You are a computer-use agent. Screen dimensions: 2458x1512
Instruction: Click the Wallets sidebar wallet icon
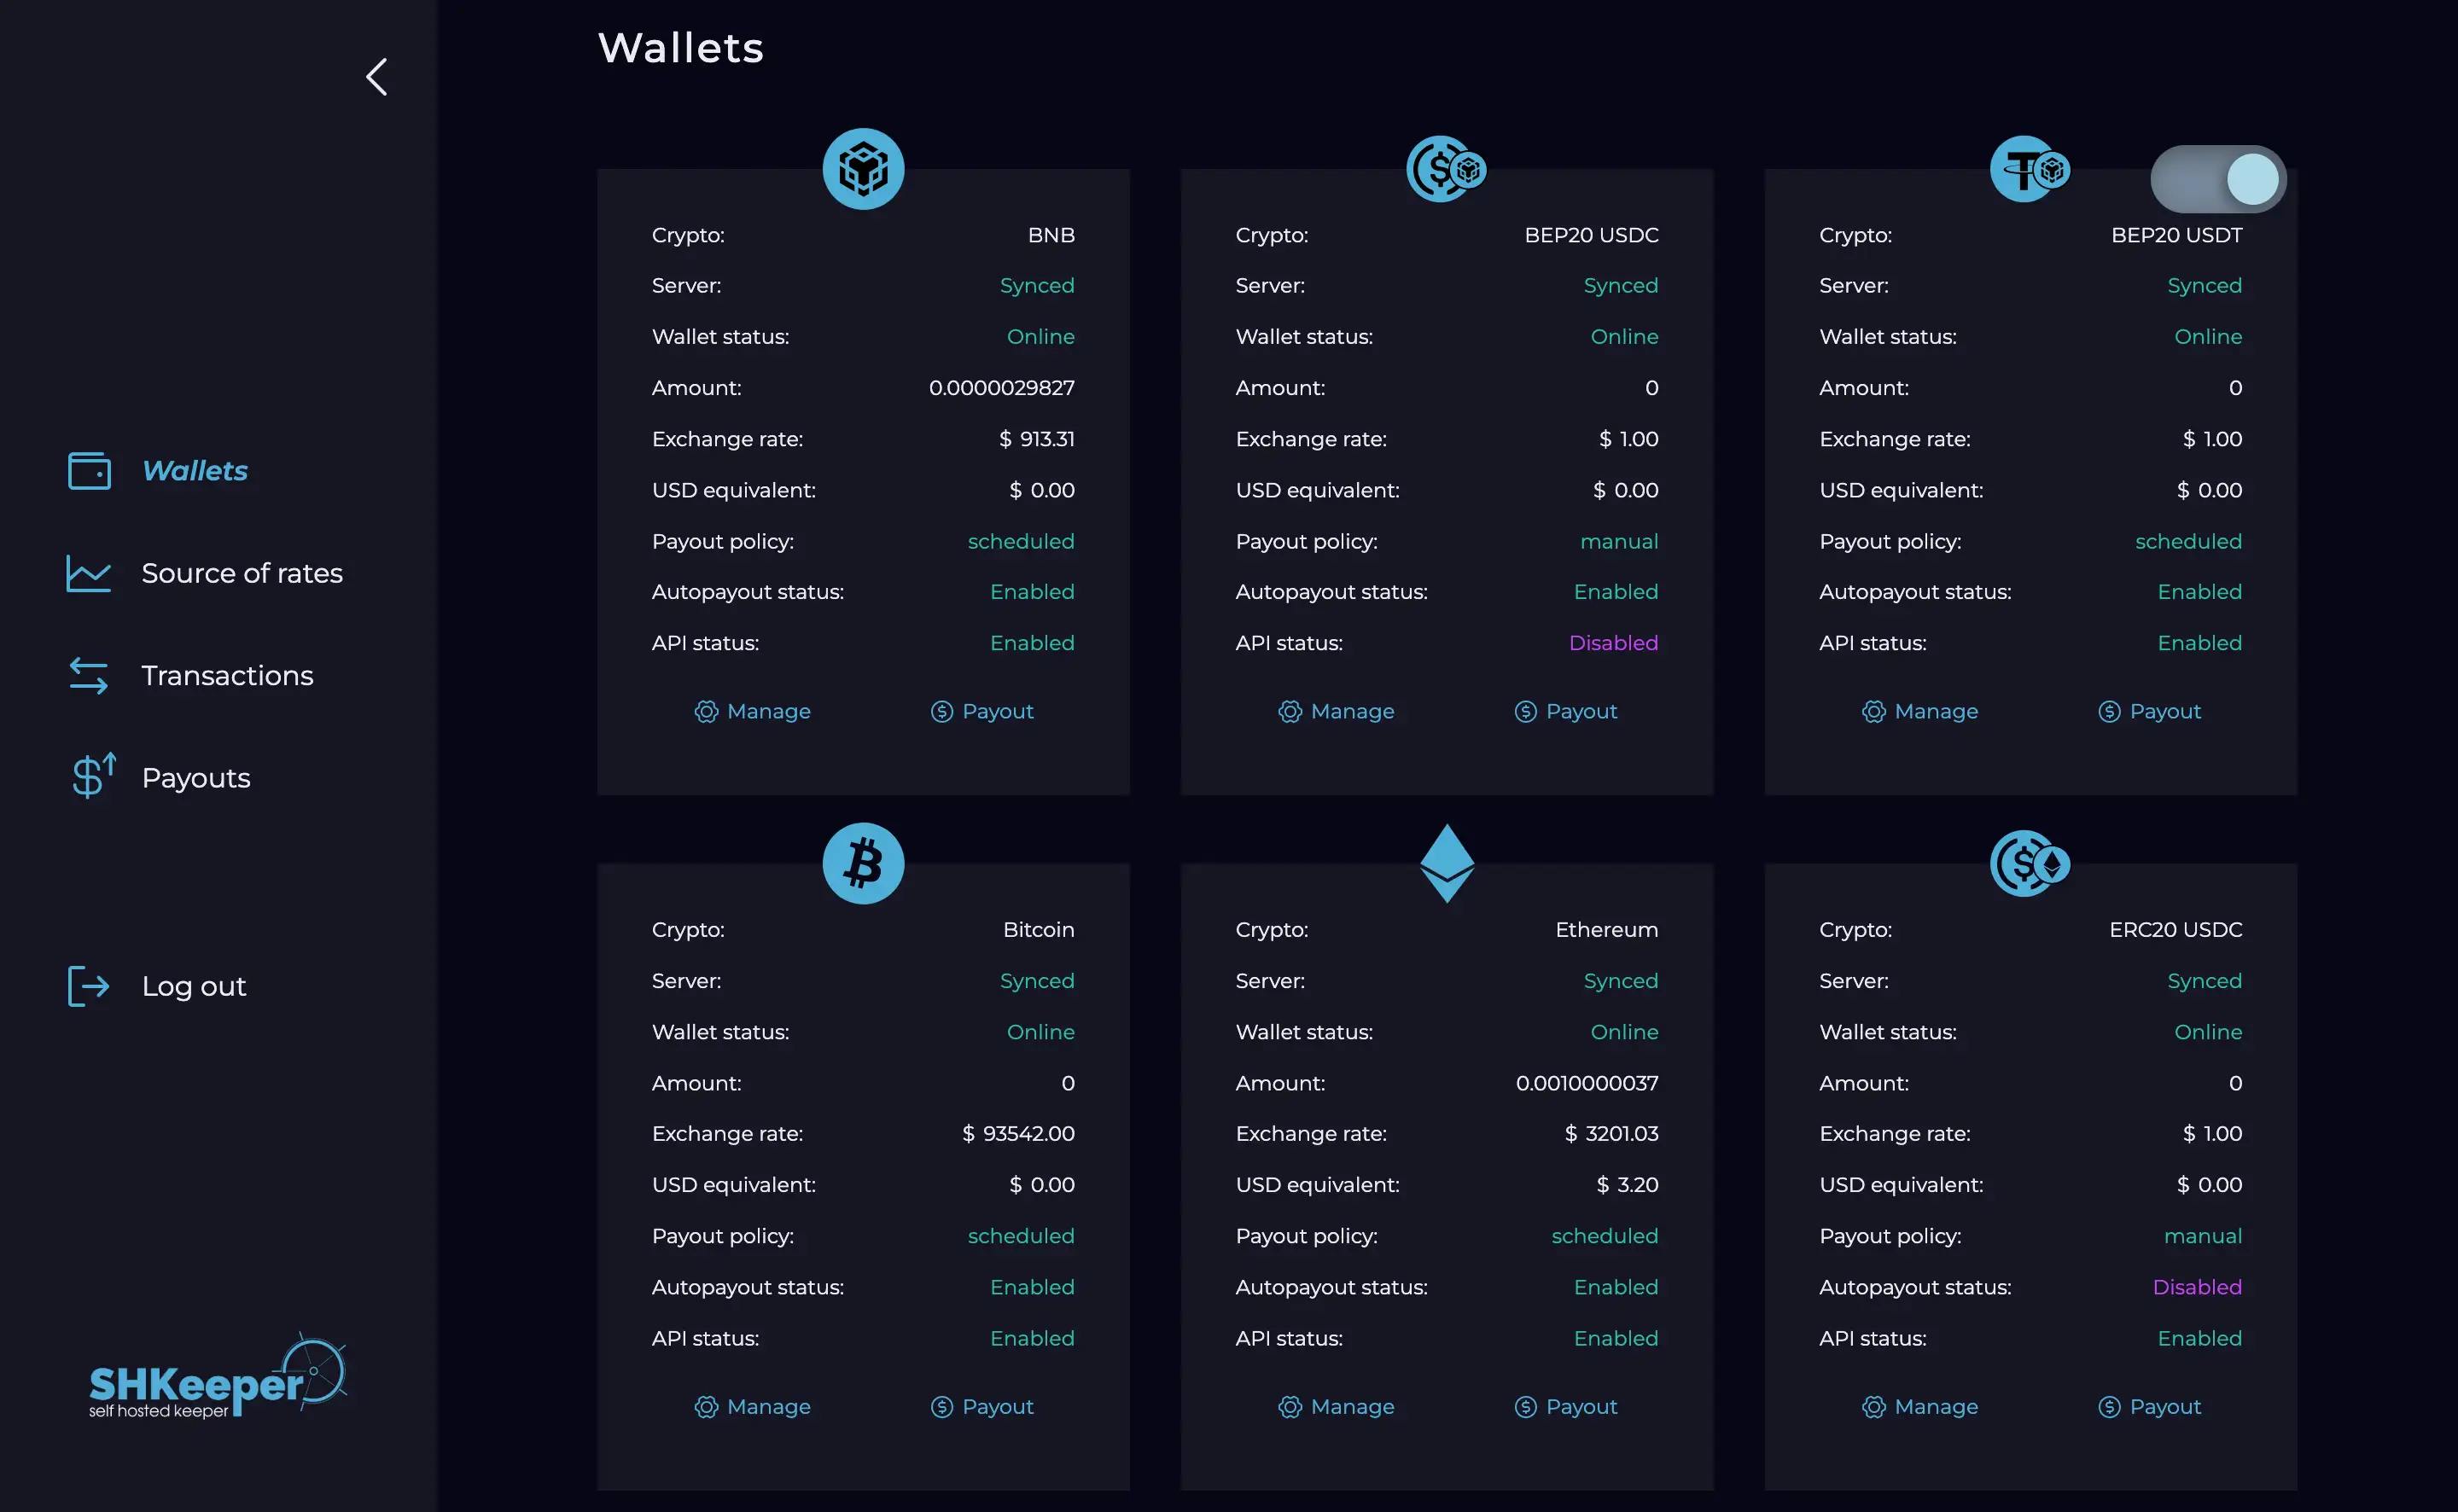point(89,470)
